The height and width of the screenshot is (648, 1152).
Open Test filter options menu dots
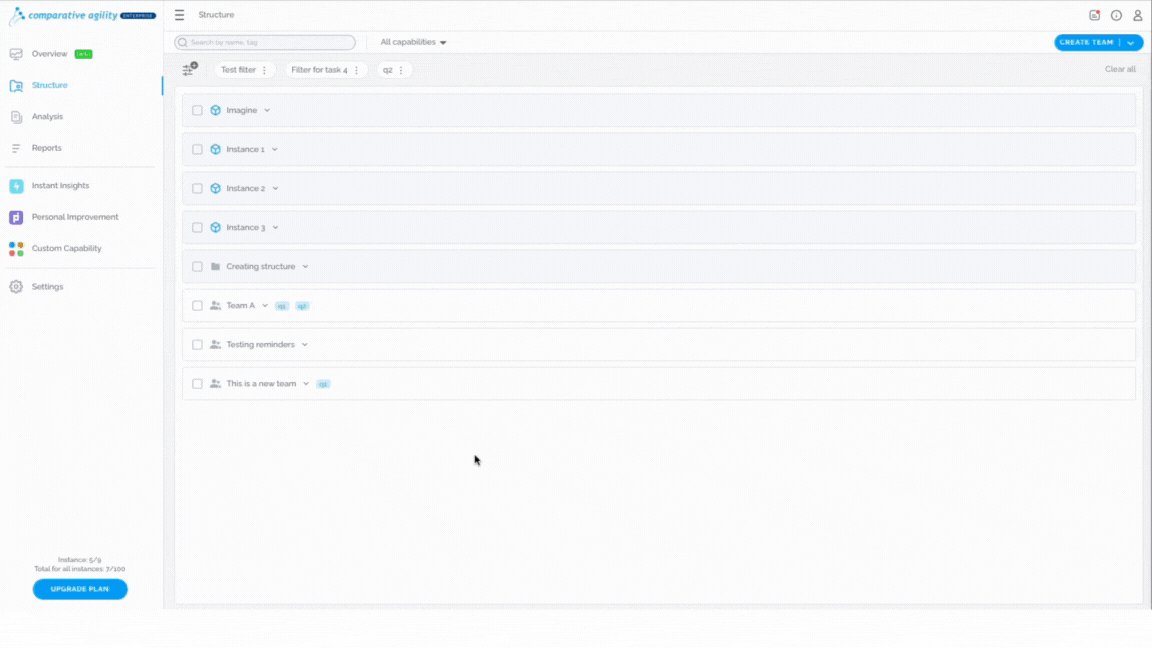[264, 70]
